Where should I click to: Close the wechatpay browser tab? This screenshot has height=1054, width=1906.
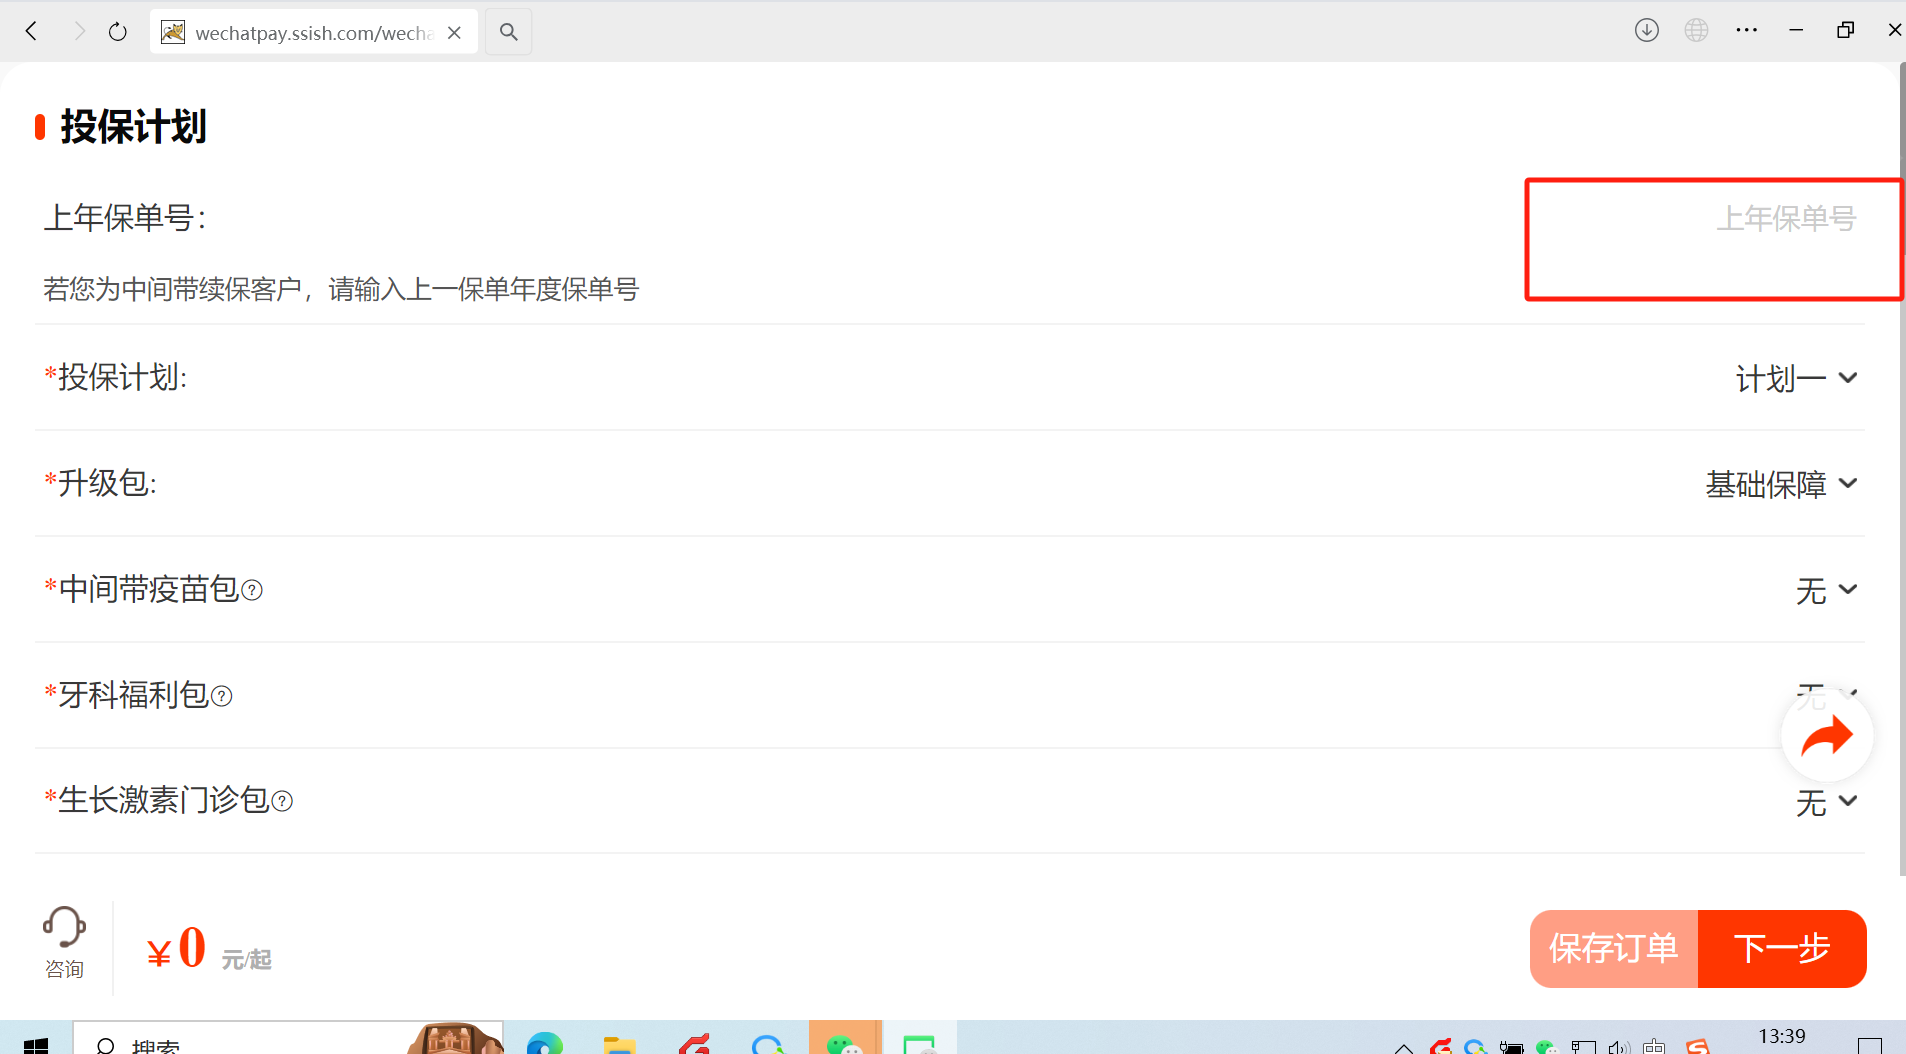[455, 33]
